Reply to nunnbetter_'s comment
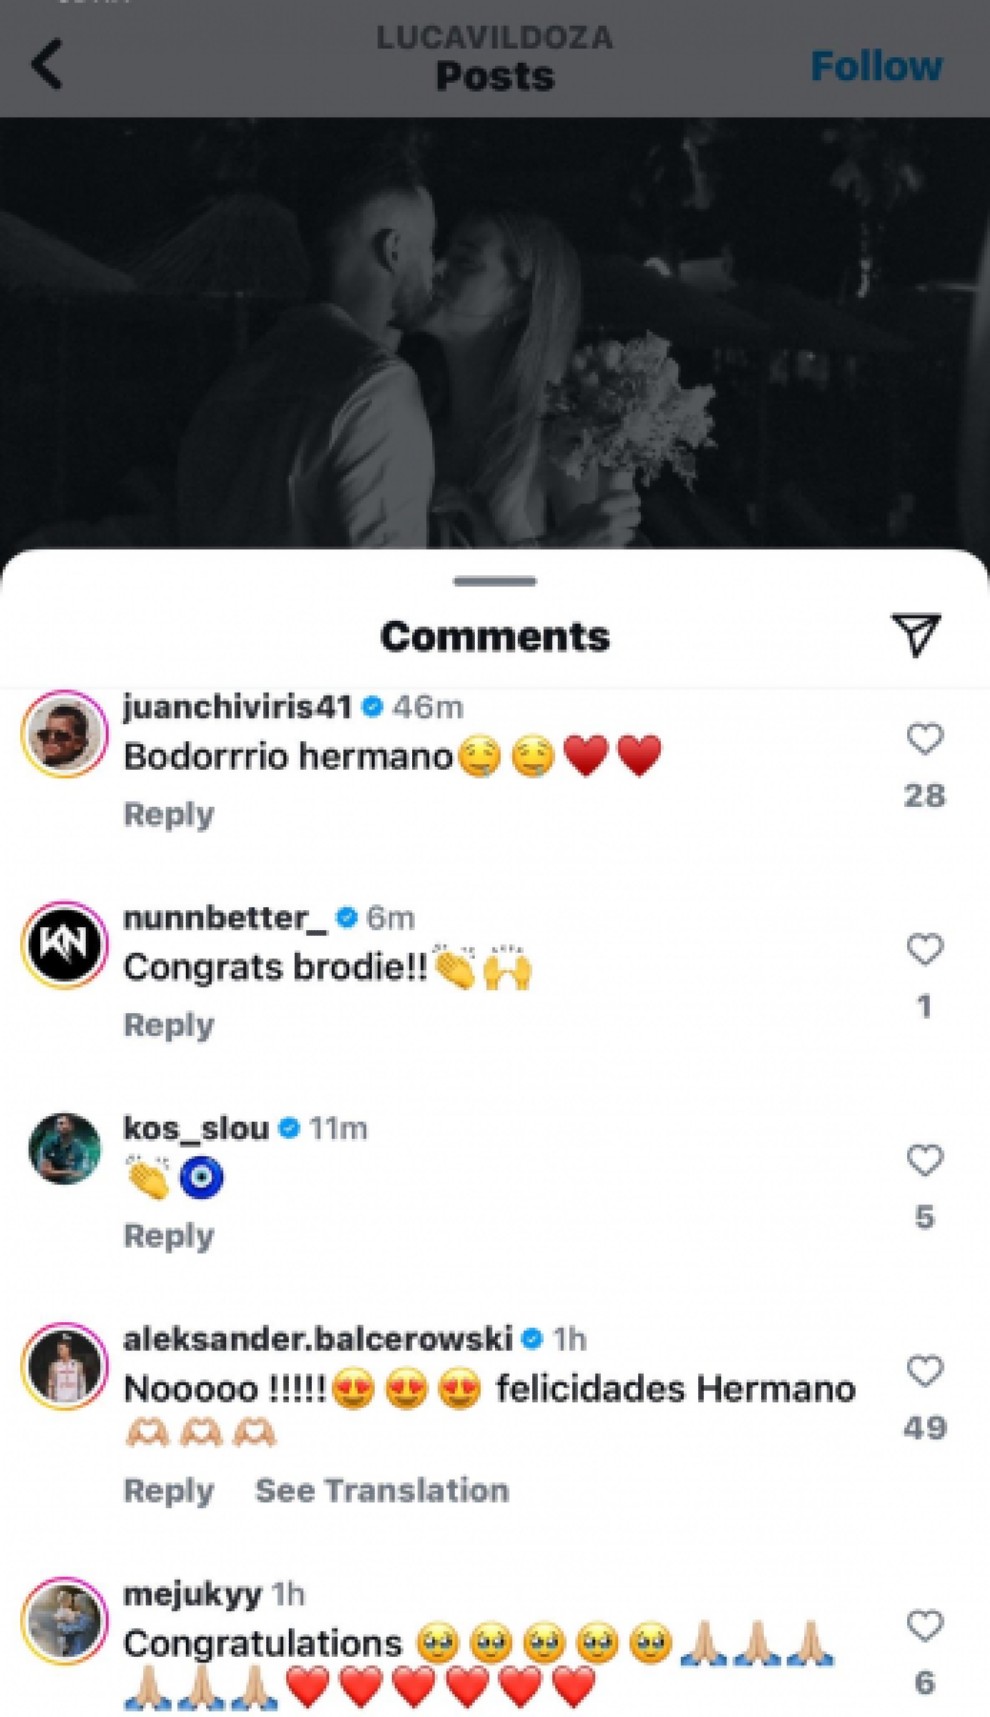Screen dimensions: 990x1717 (x=168, y=1025)
